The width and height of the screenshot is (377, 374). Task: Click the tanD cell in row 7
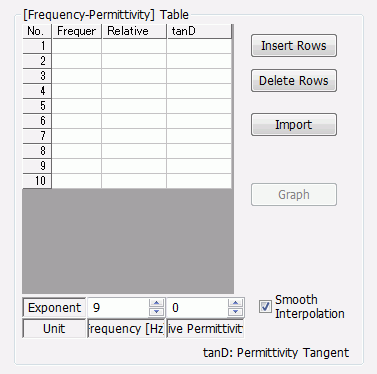pyautogui.click(x=199, y=136)
